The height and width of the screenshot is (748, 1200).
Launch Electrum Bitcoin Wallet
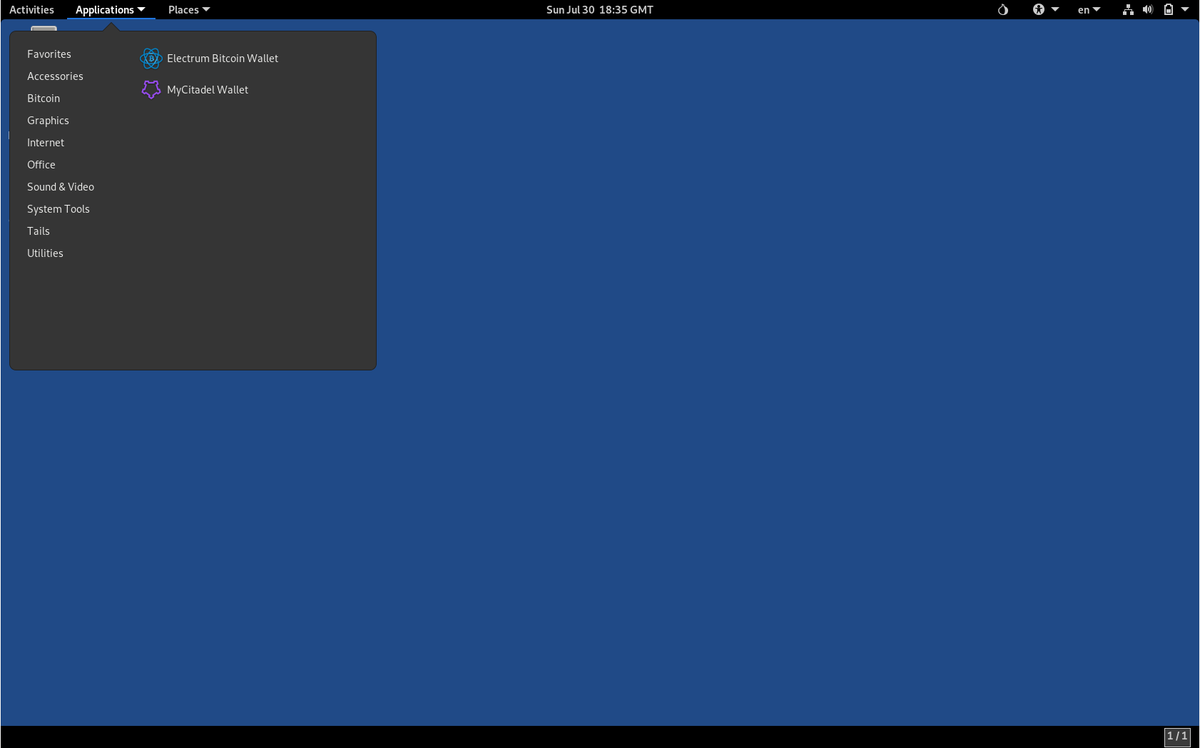pyautogui.click(x=210, y=58)
